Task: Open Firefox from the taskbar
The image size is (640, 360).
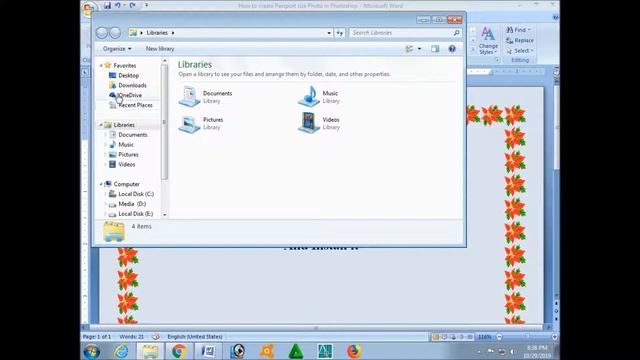Action: tap(354, 351)
